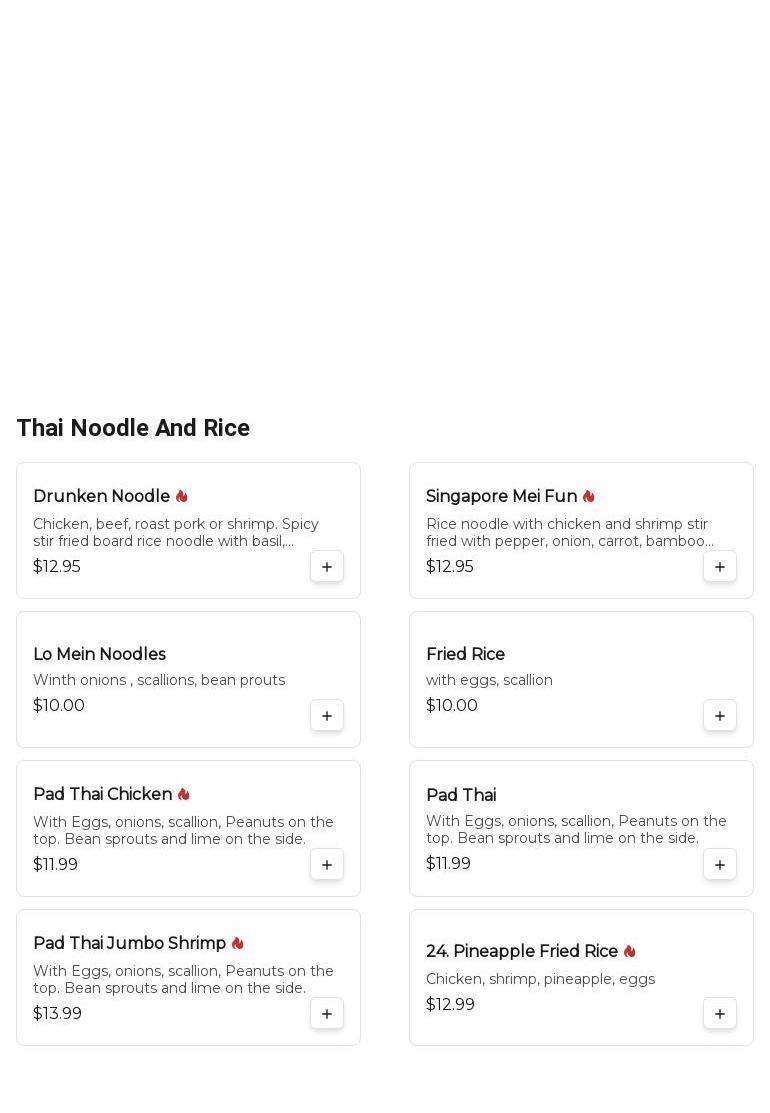Click plus button for Pad Thai
The image size is (770, 1113).
coord(720,865)
